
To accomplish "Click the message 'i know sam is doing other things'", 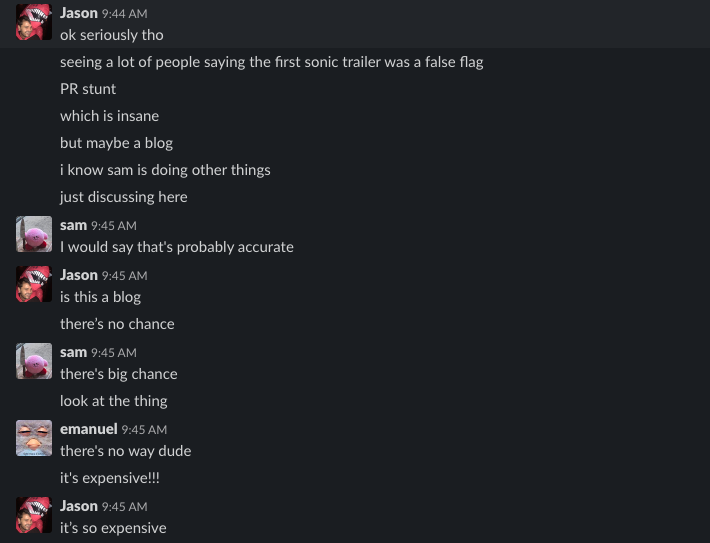I will click(165, 170).
